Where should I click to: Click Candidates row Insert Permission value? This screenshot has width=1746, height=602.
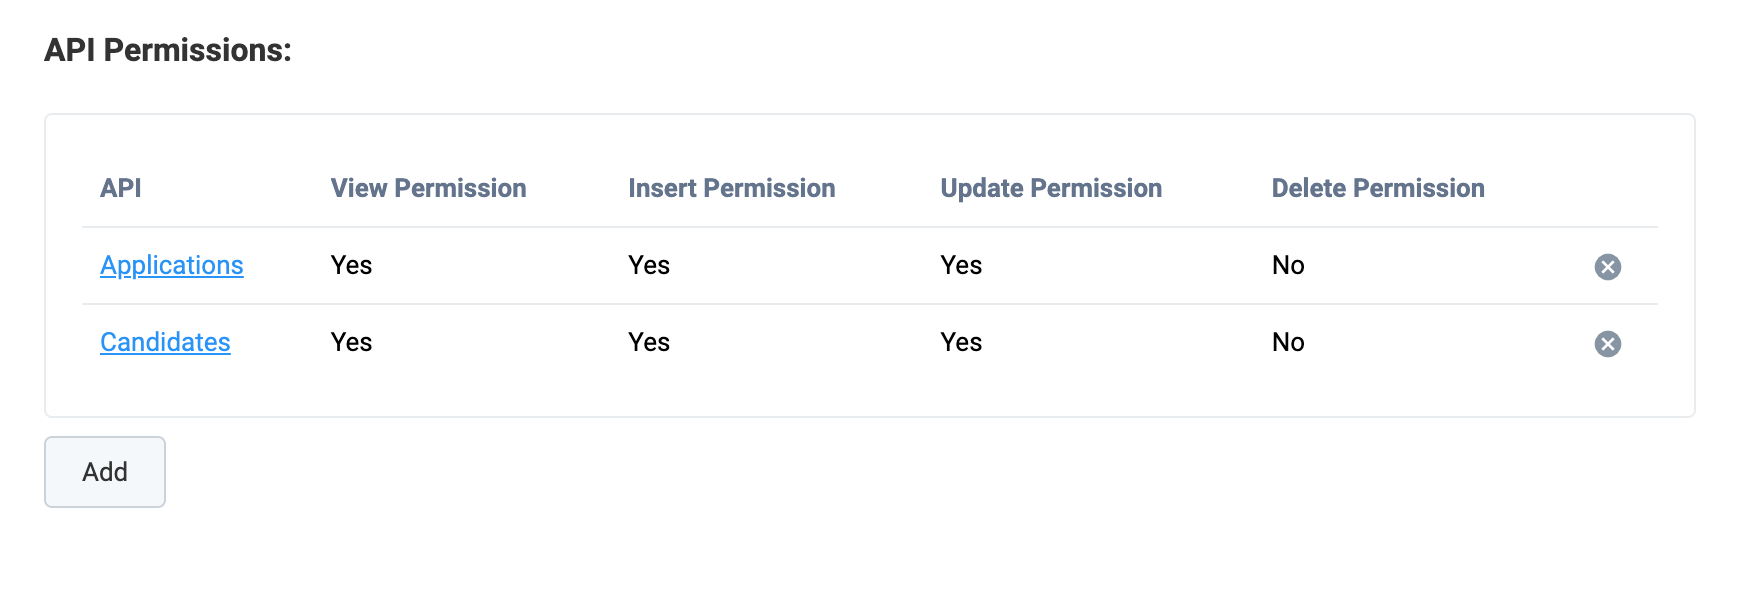click(x=649, y=342)
